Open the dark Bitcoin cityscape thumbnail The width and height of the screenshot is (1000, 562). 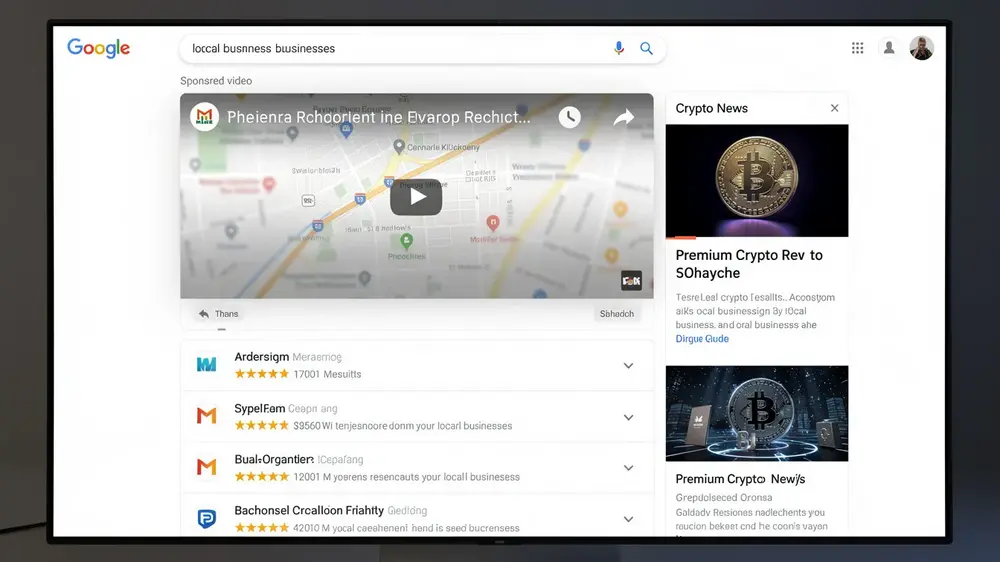click(757, 413)
